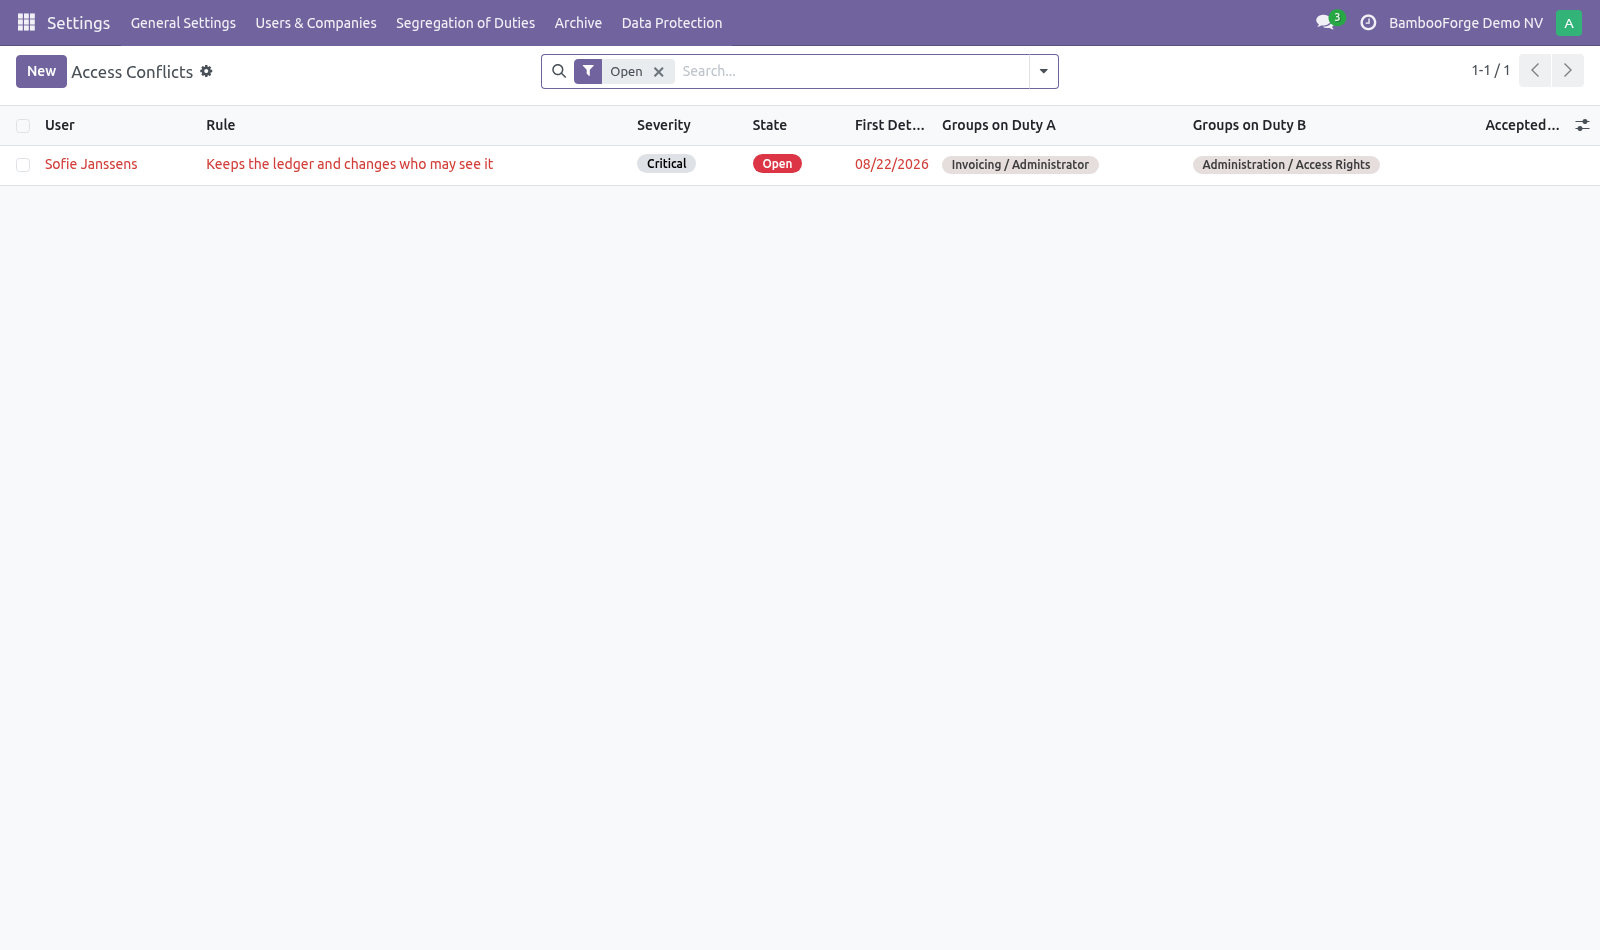
Task: Click the Settings app title
Action: click(78, 23)
